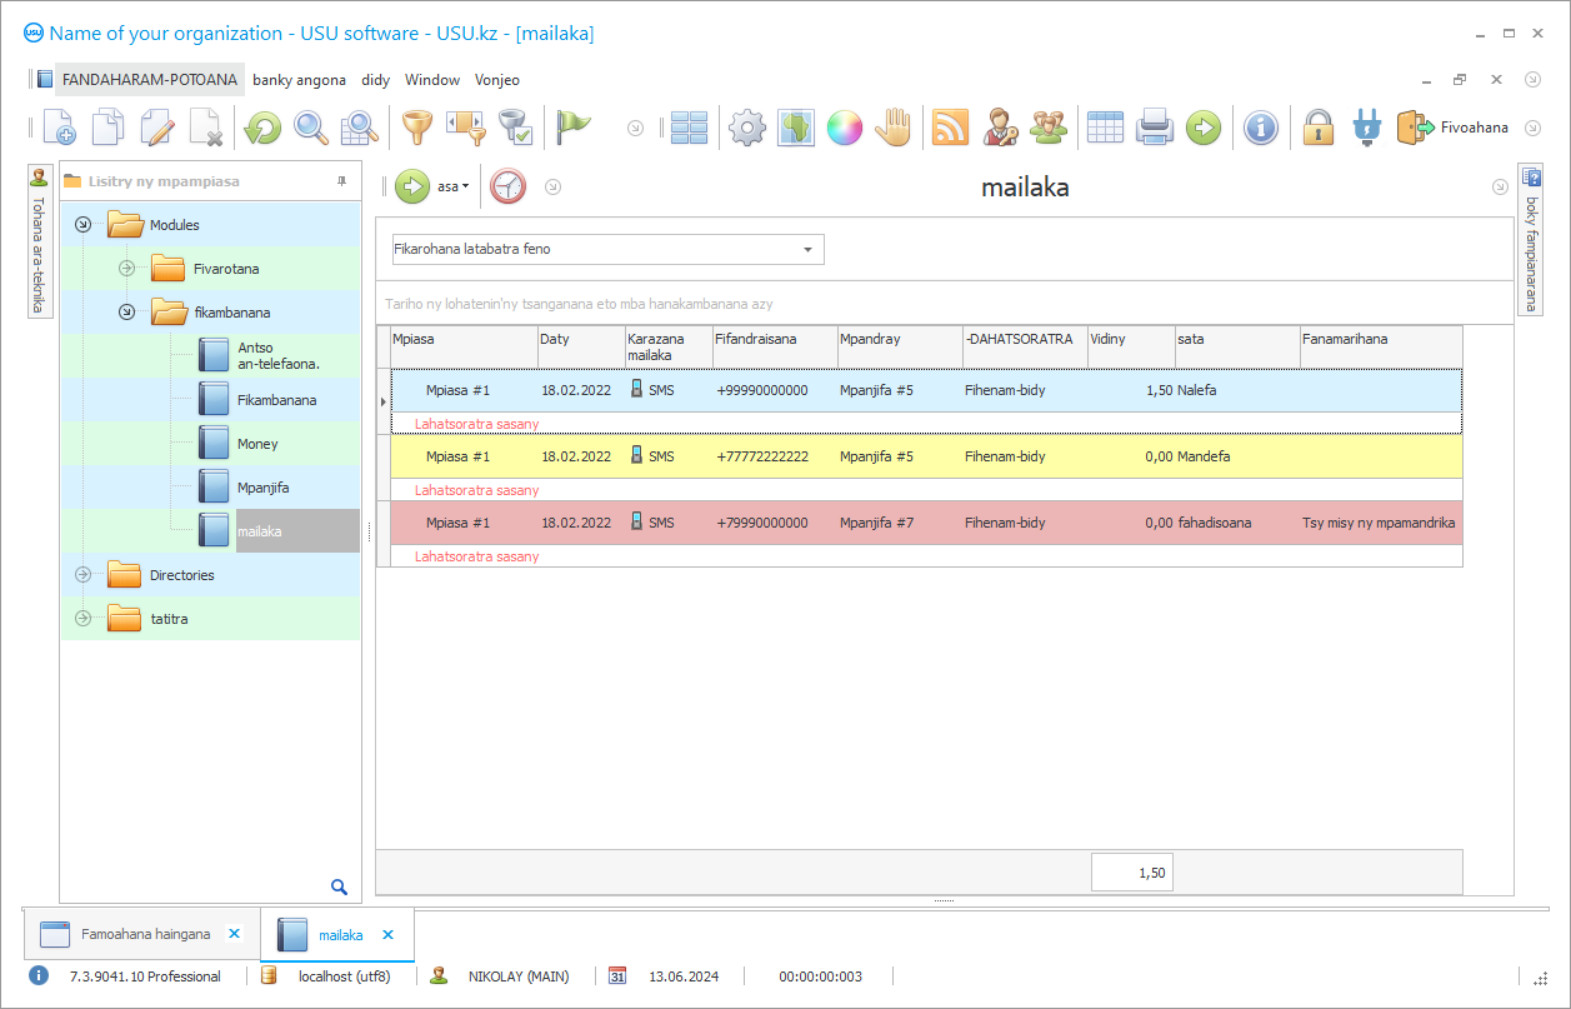The image size is (1571, 1009).
Task: Open Fikarohana latabatra feno dropdown
Action: coord(807,249)
